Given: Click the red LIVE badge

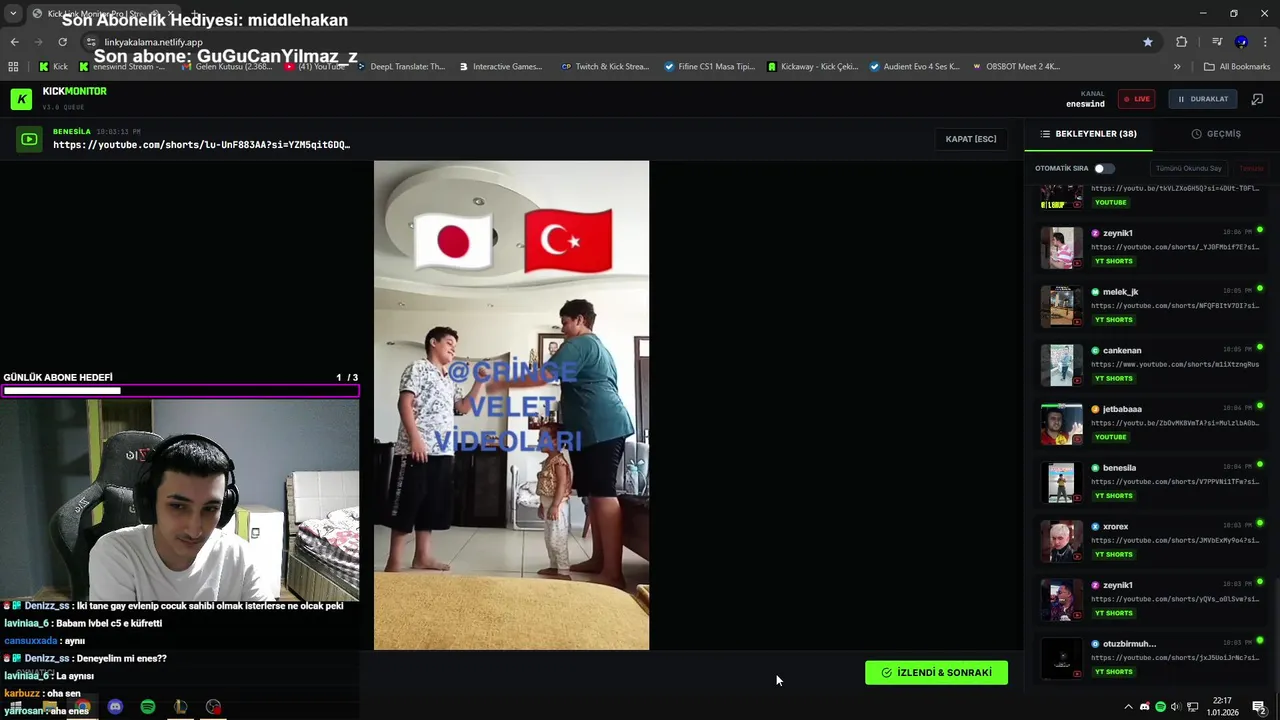Looking at the screenshot, I should coord(1136,99).
